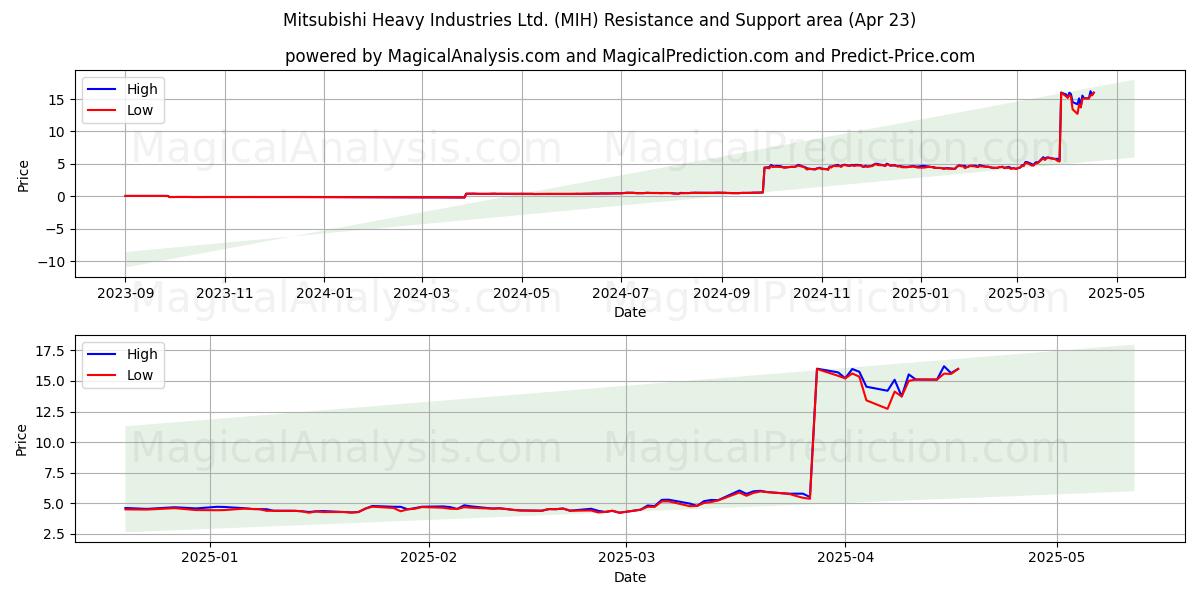Click the '2025-01' tick on the lower x-axis
1200x600 pixels.
[x=211, y=558]
